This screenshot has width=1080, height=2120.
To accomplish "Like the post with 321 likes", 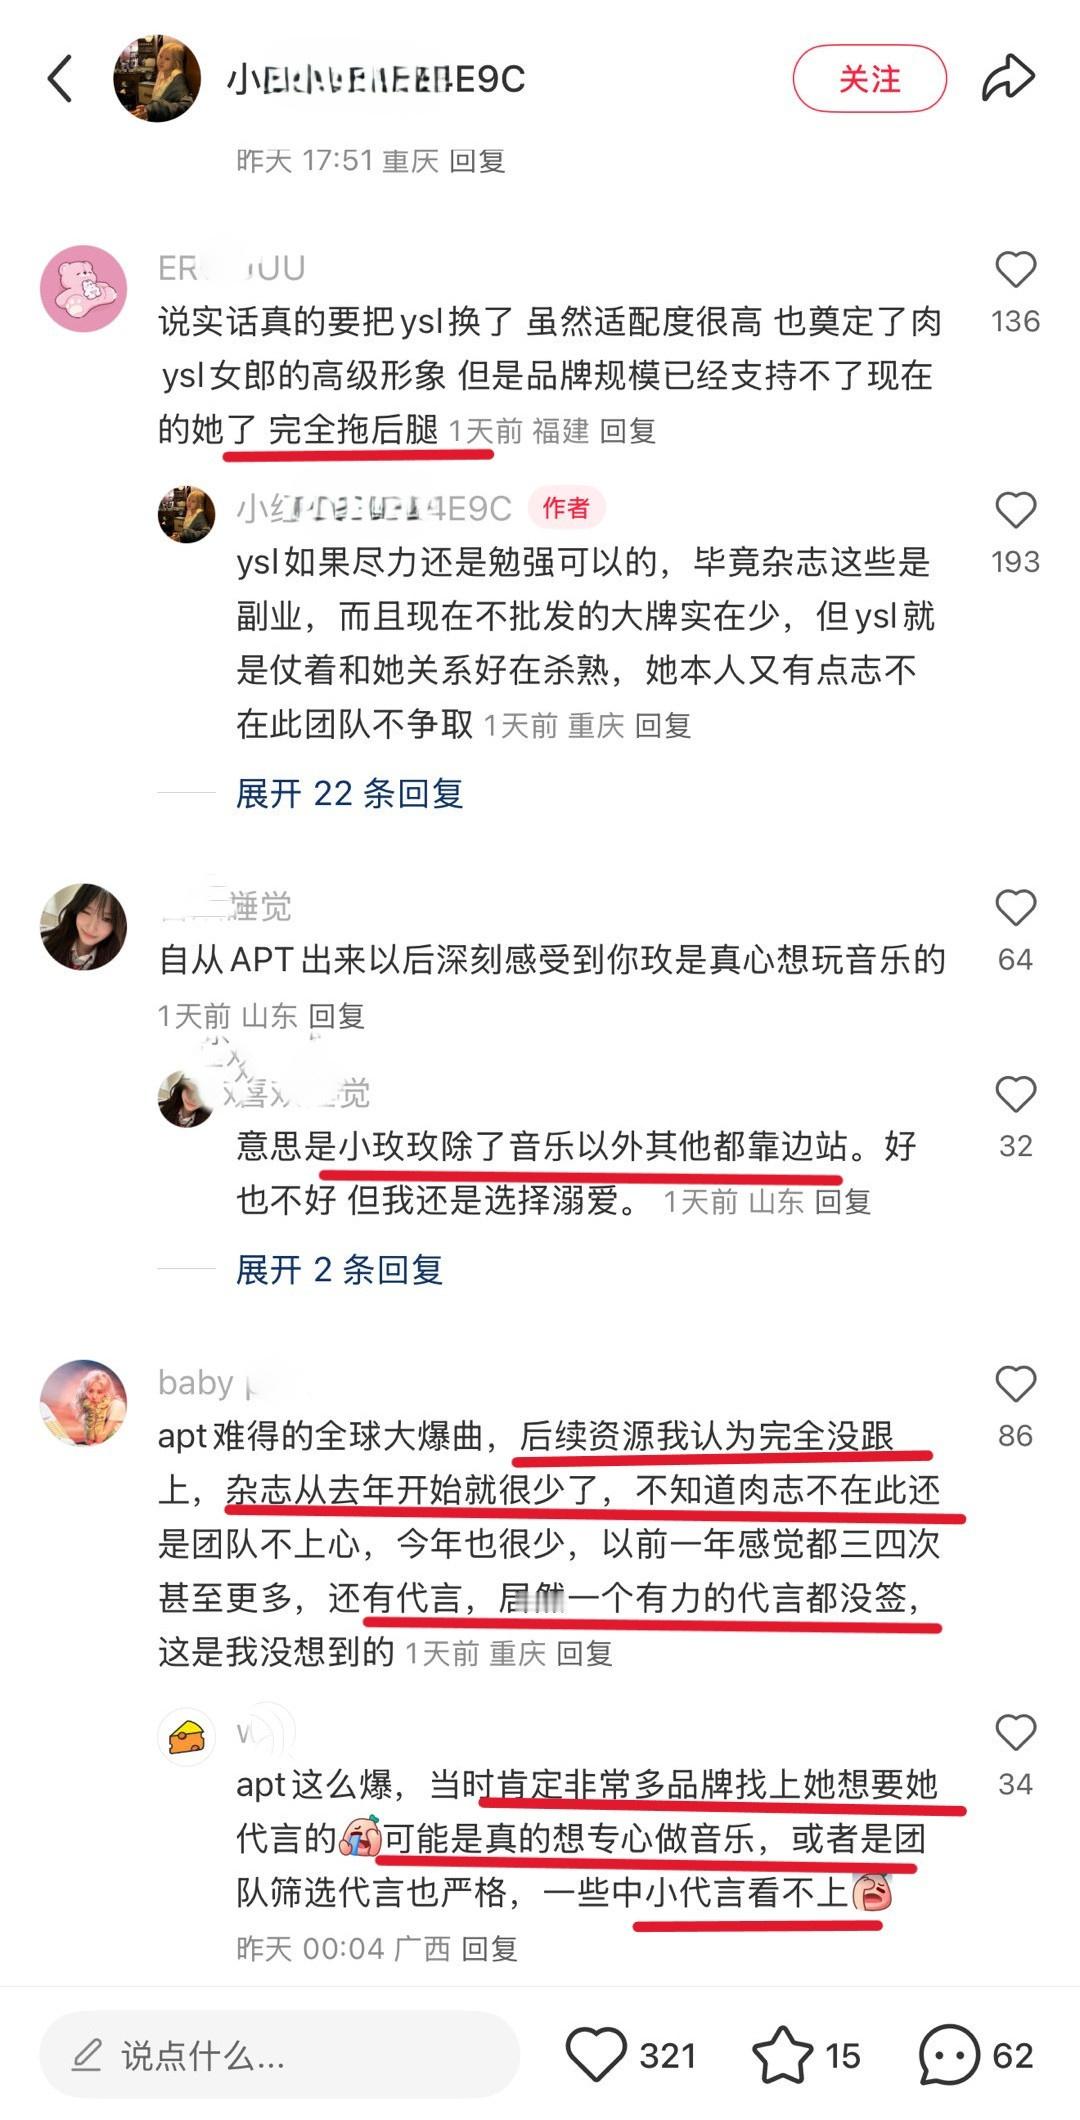I will (596, 2055).
